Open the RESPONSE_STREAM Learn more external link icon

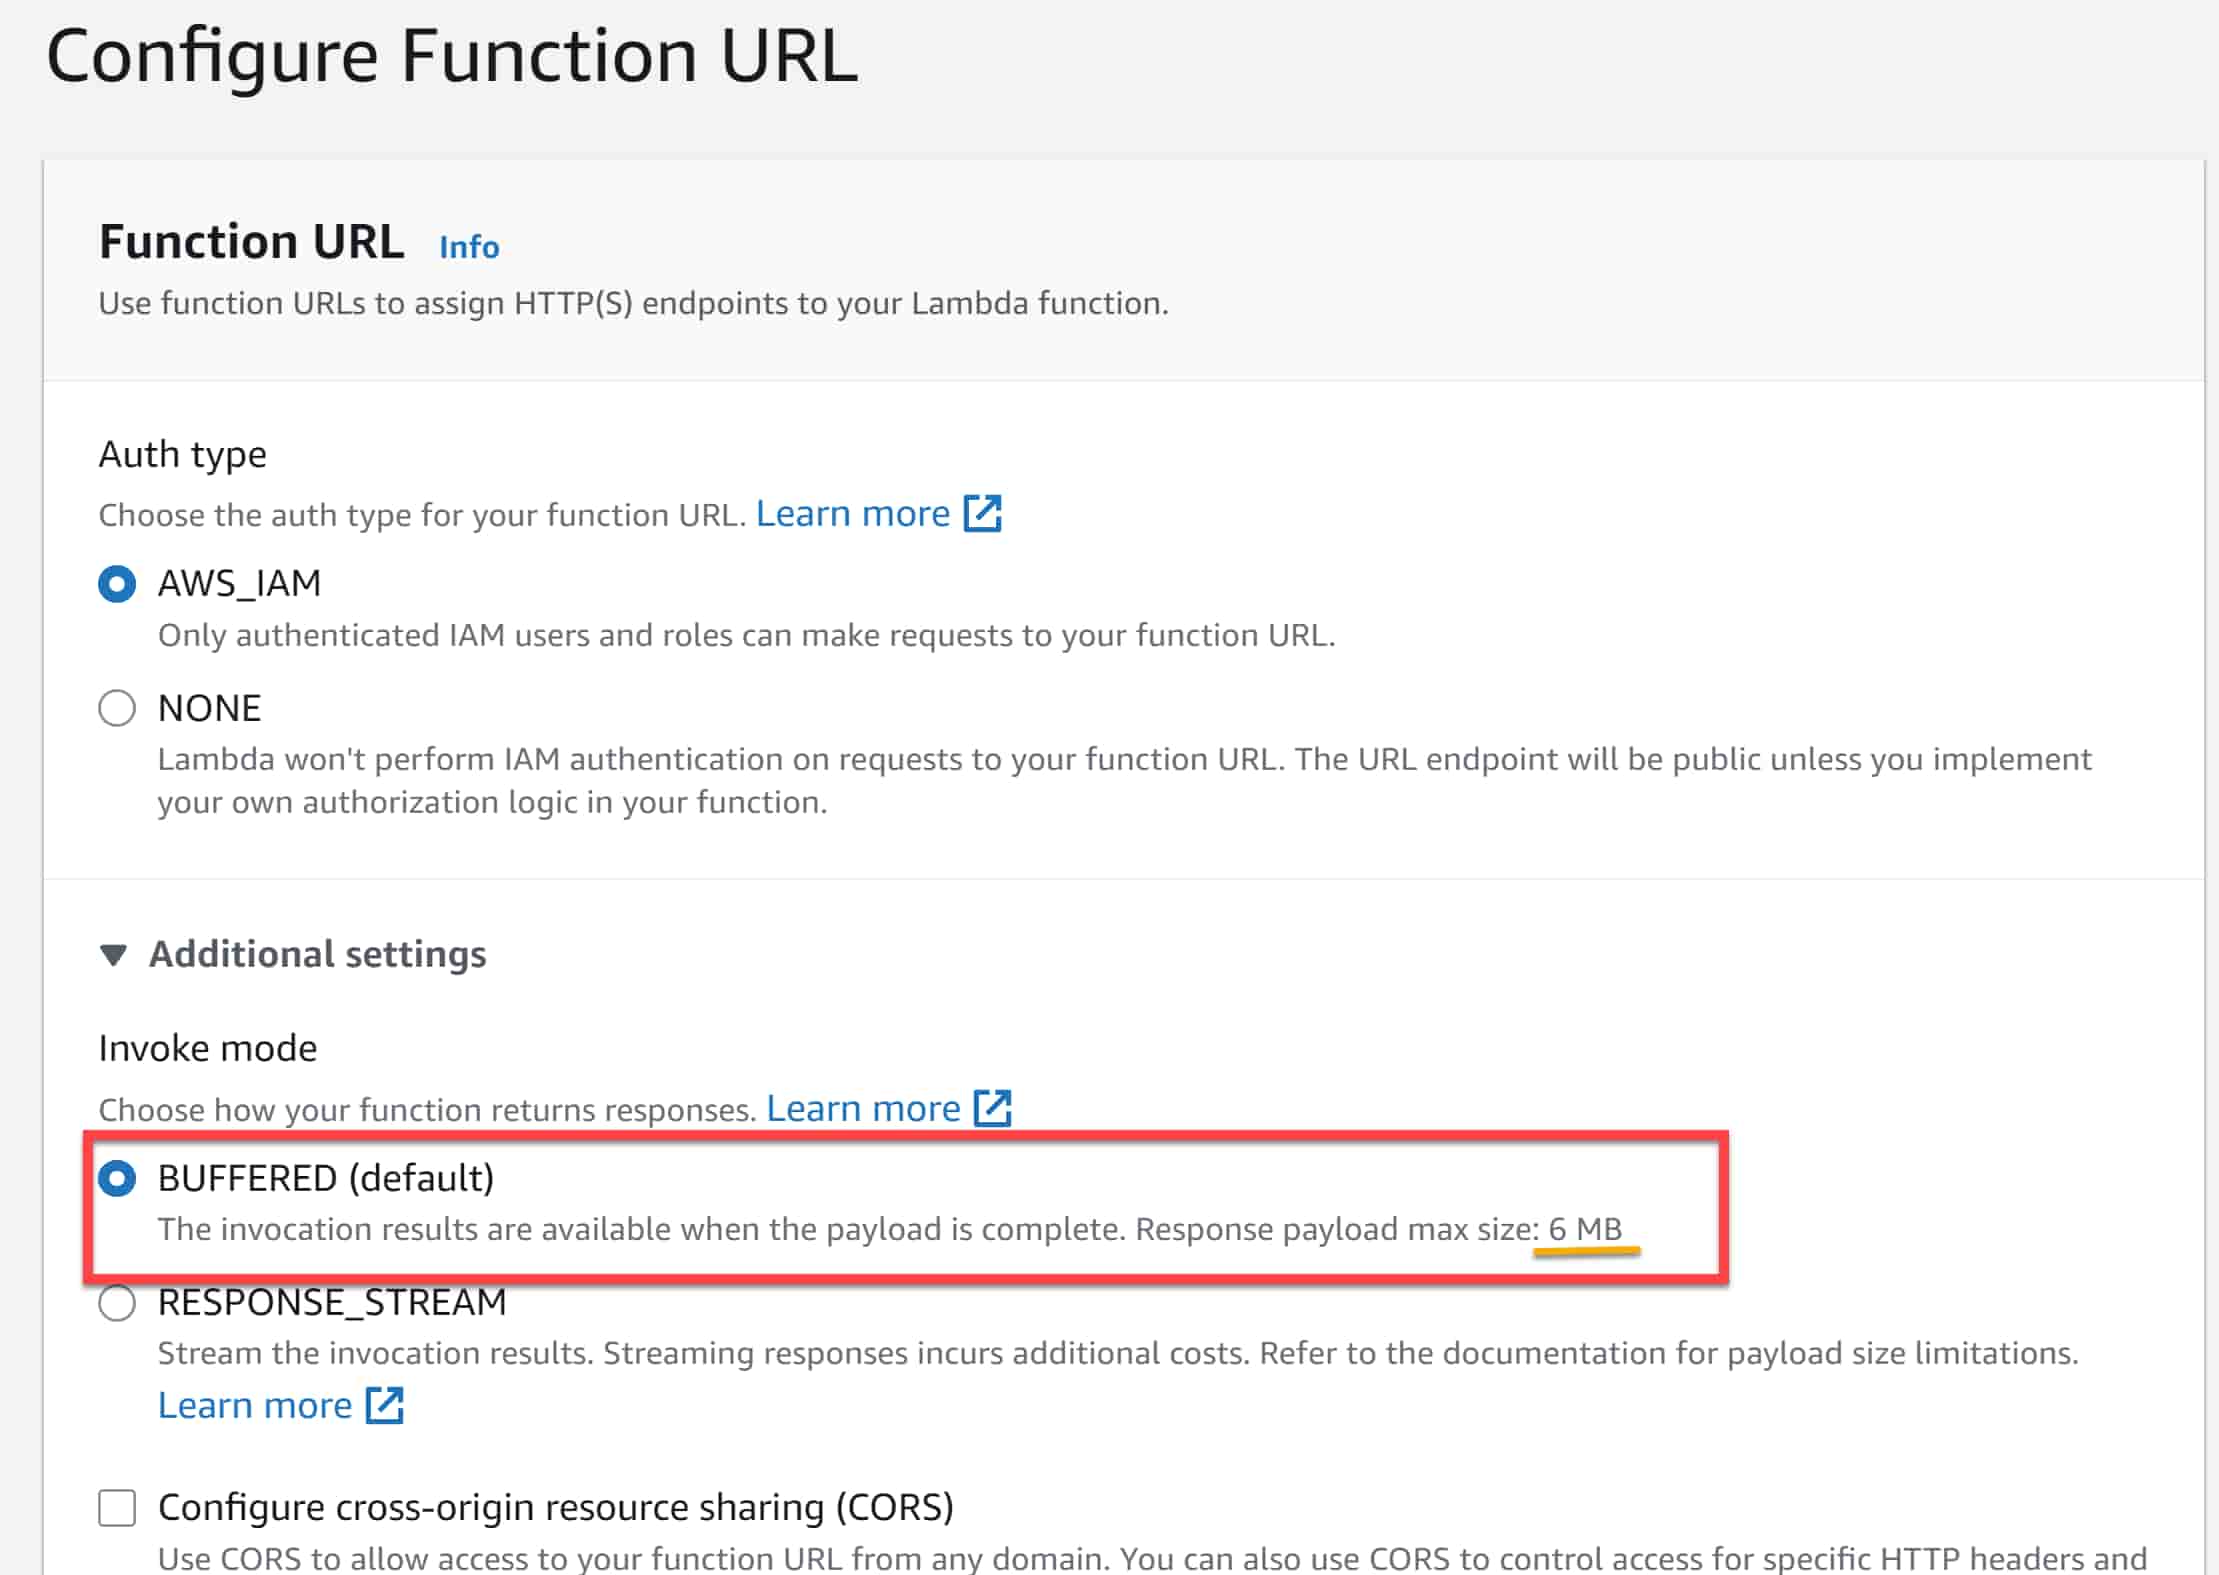pyautogui.click(x=385, y=1404)
